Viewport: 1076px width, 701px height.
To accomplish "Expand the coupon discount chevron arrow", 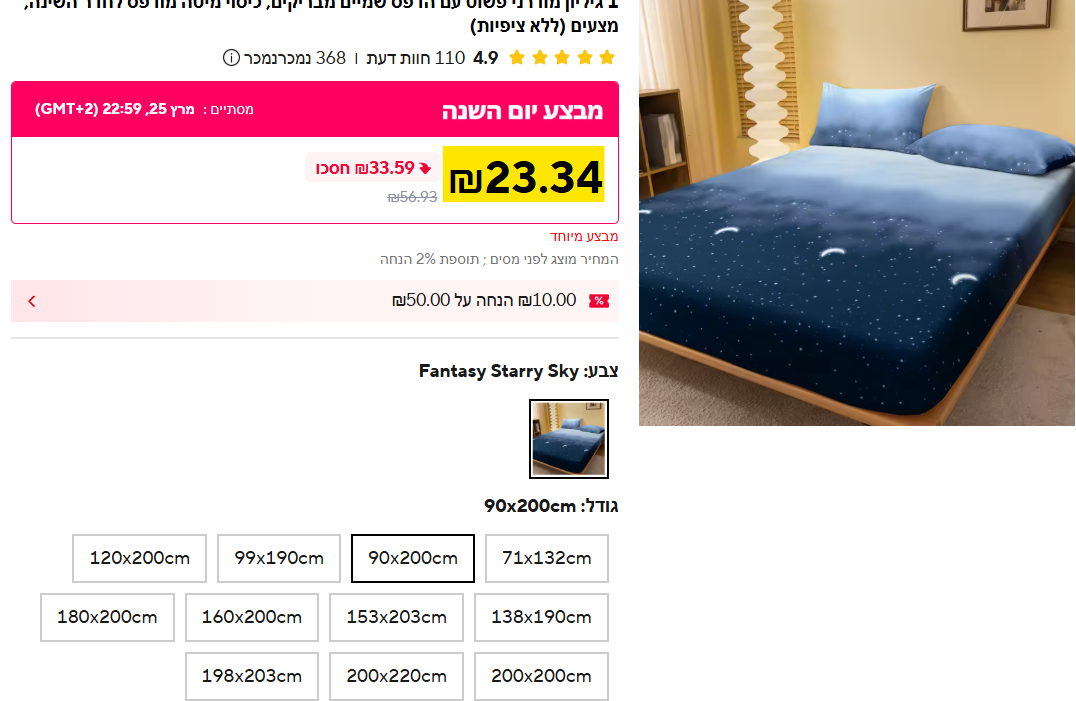I will [x=32, y=301].
